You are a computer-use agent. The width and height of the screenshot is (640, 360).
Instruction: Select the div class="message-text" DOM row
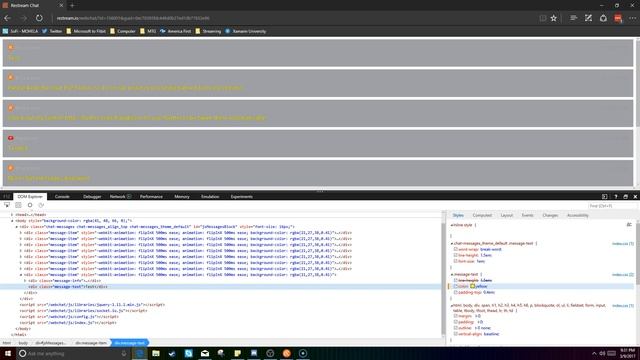[220, 287]
